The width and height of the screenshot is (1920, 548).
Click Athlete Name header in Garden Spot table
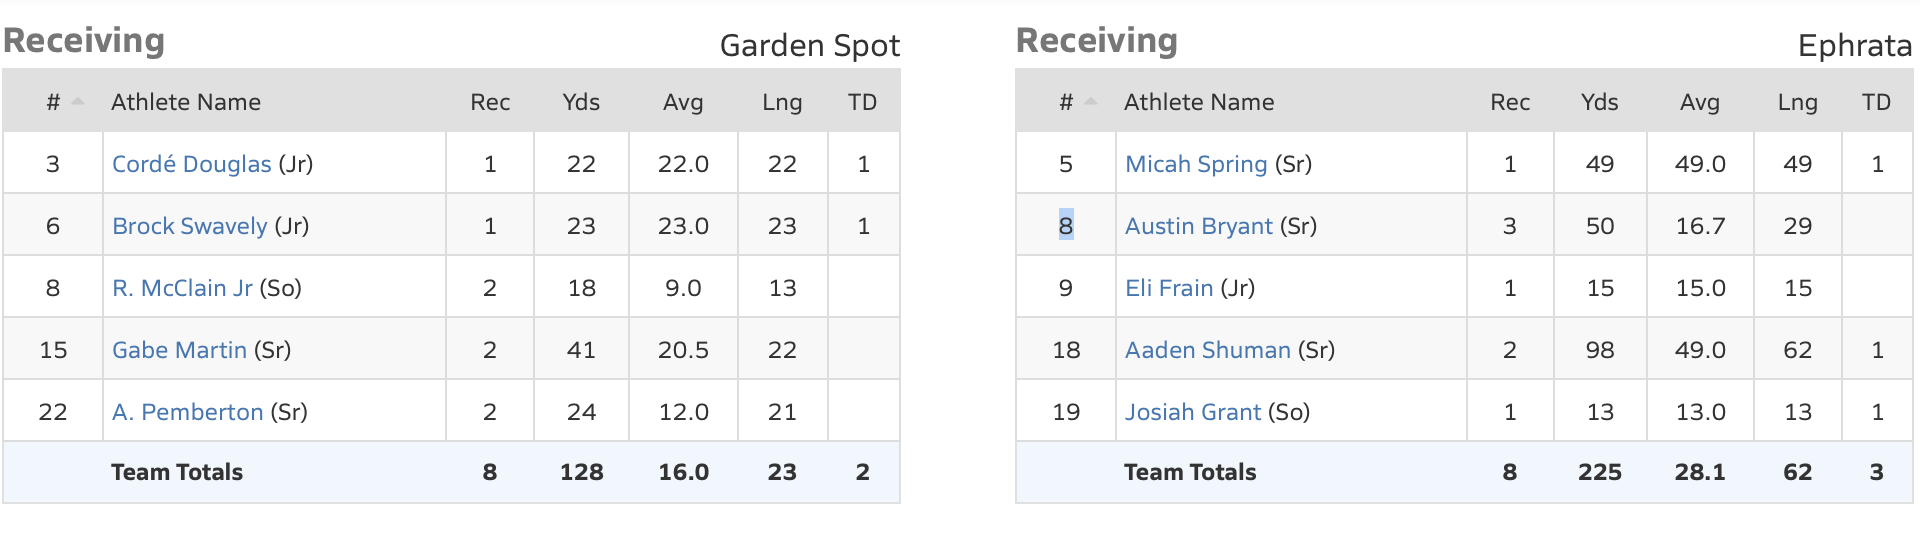pyautogui.click(x=185, y=102)
